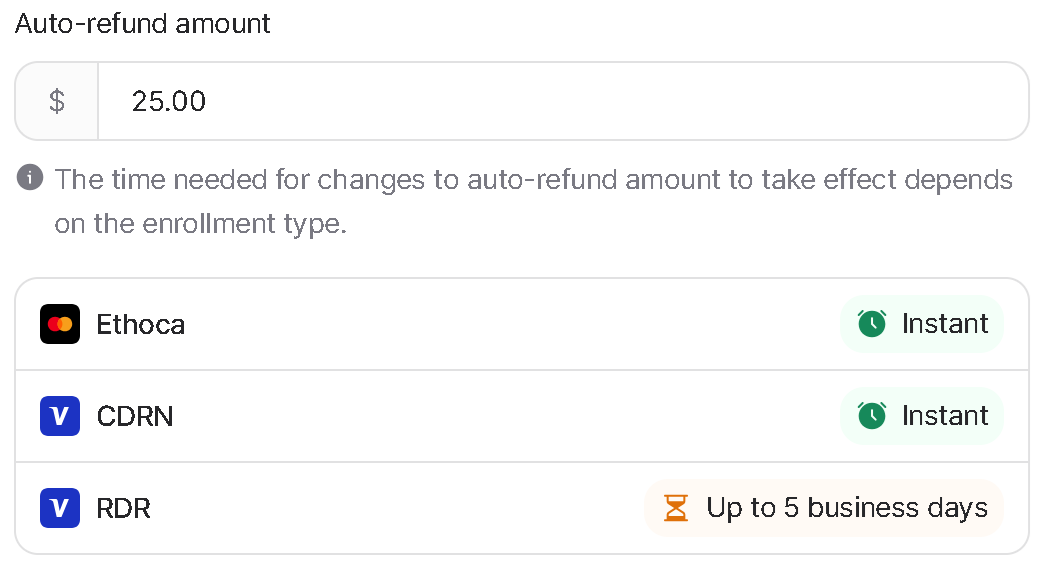This screenshot has height=584, width=1040.
Task: Click the green alarm clock in Ethoca row
Action: (872, 324)
